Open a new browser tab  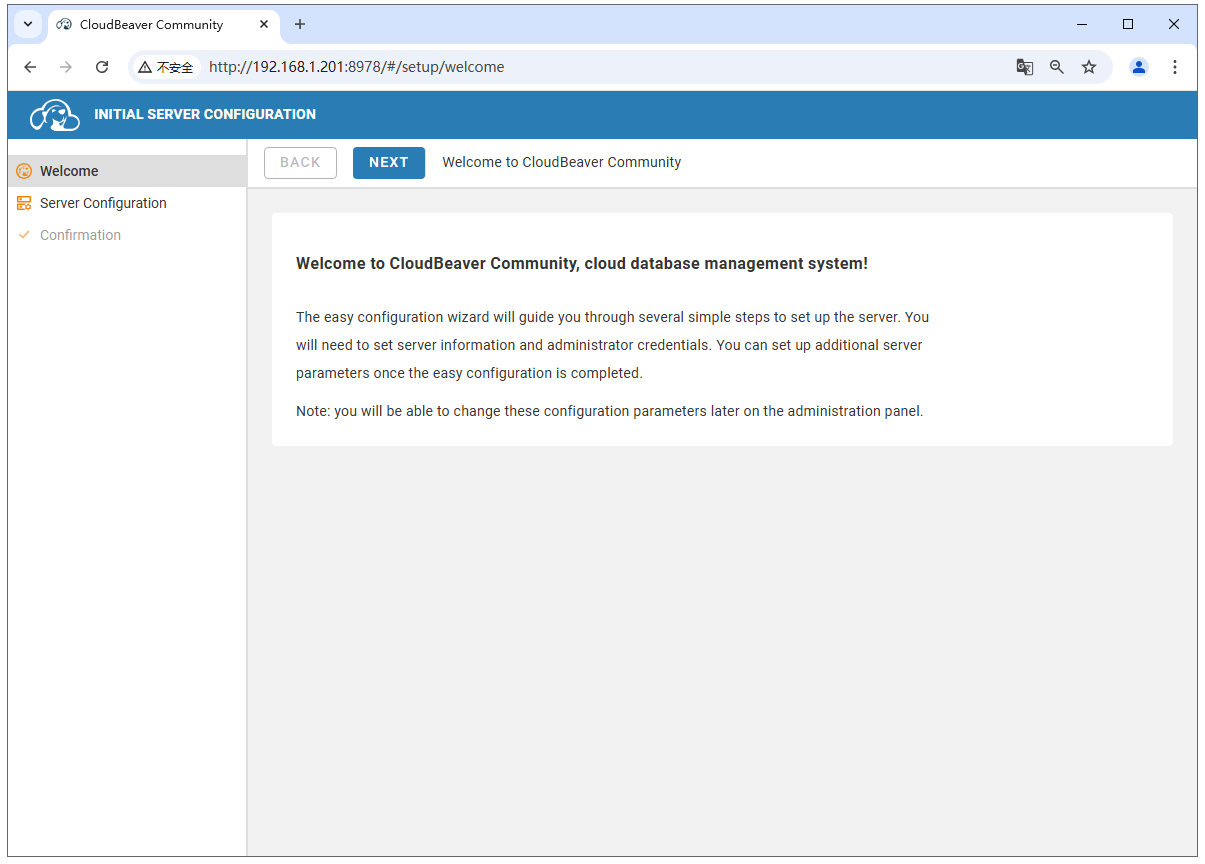(300, 24)
